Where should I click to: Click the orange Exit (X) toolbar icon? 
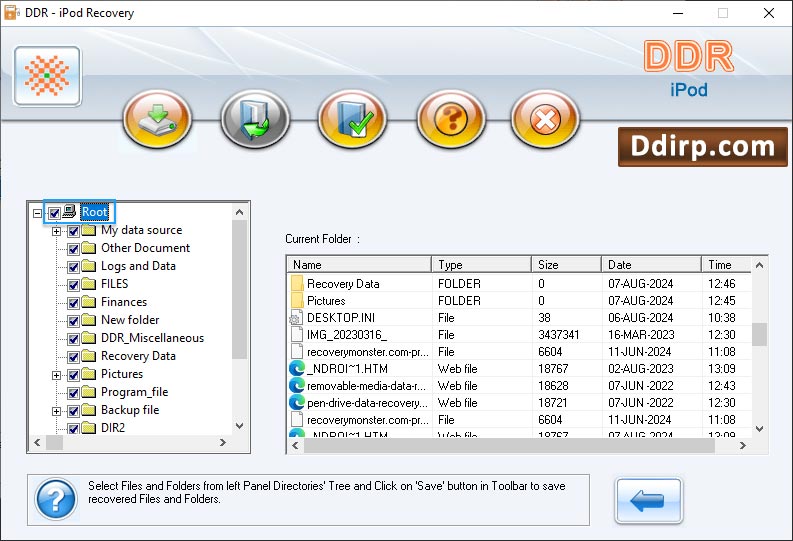click(x=545, y=120)
